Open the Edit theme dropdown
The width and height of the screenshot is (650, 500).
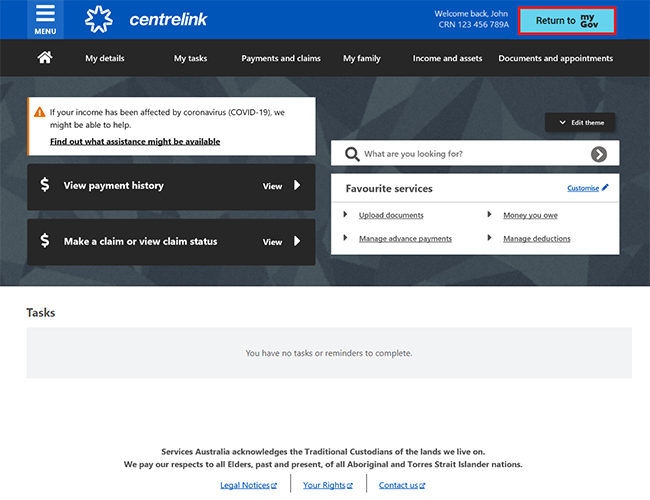[x=580, y=122]
